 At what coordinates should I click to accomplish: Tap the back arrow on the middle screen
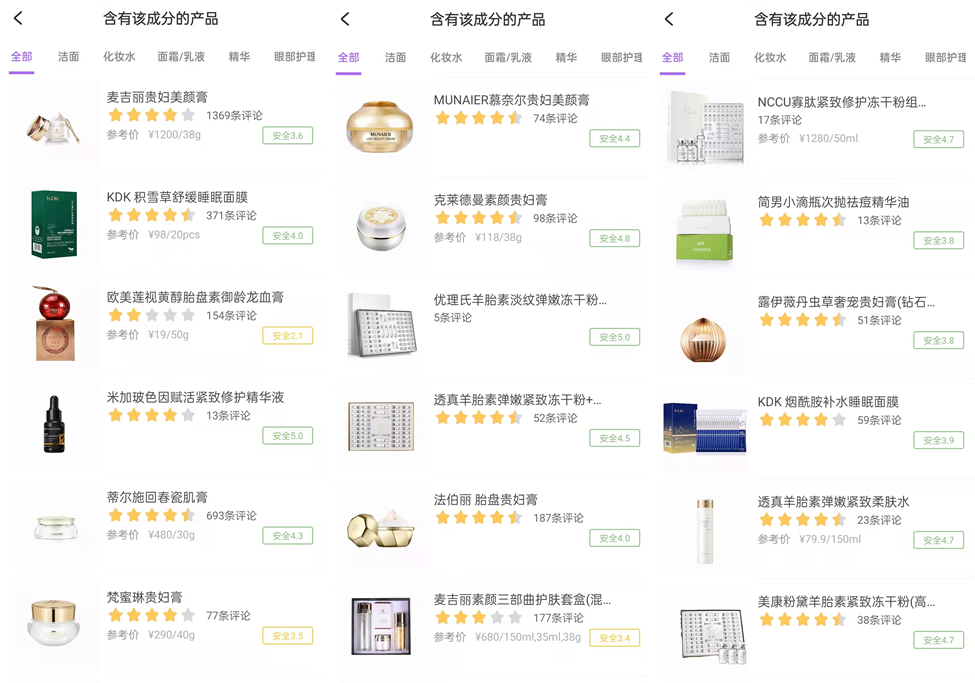(345, 19)
